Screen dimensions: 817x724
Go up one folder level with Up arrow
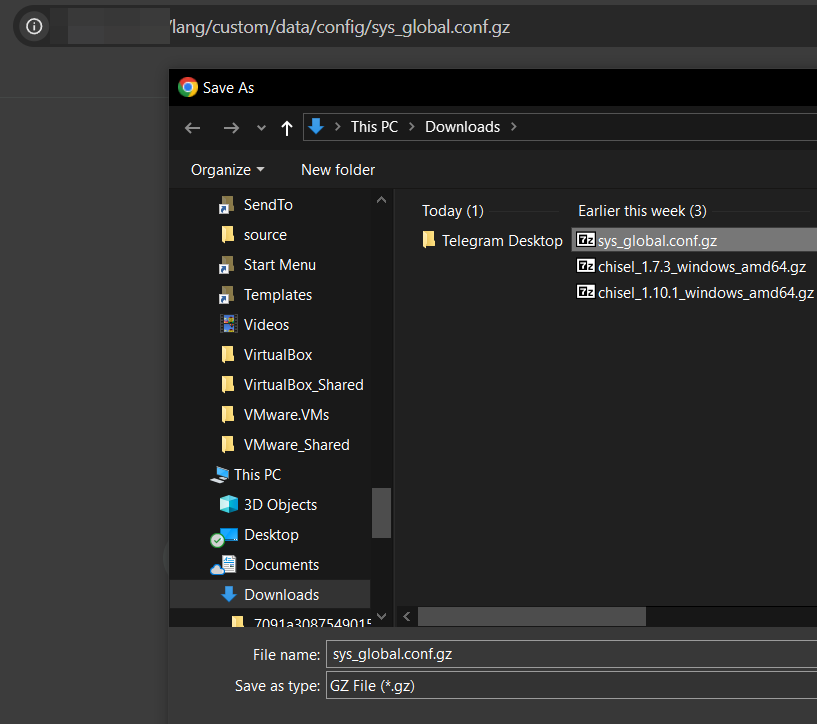point(287,127)
